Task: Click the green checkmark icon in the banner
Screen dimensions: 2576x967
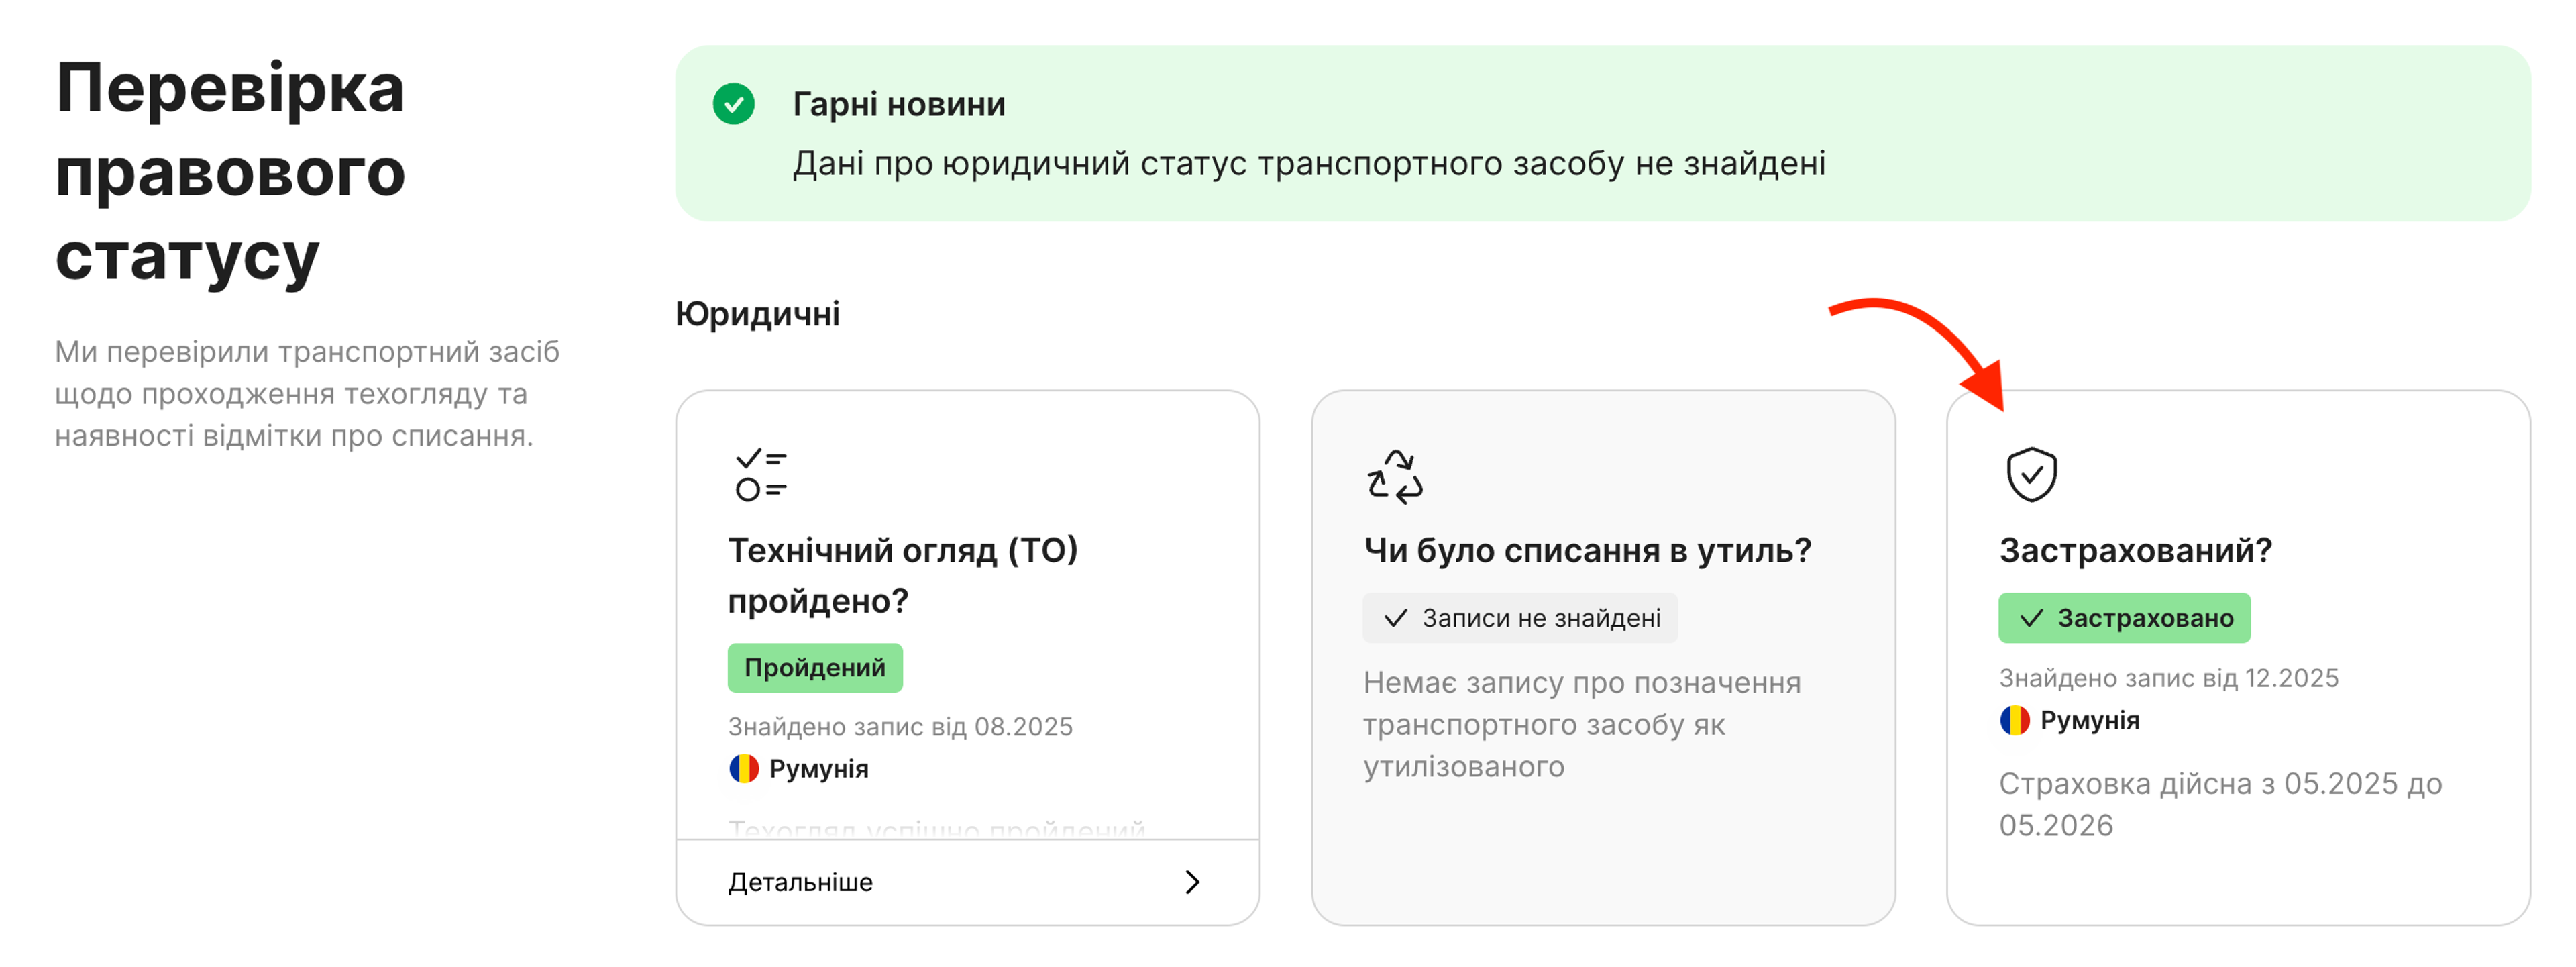Action: click(736, 104)
